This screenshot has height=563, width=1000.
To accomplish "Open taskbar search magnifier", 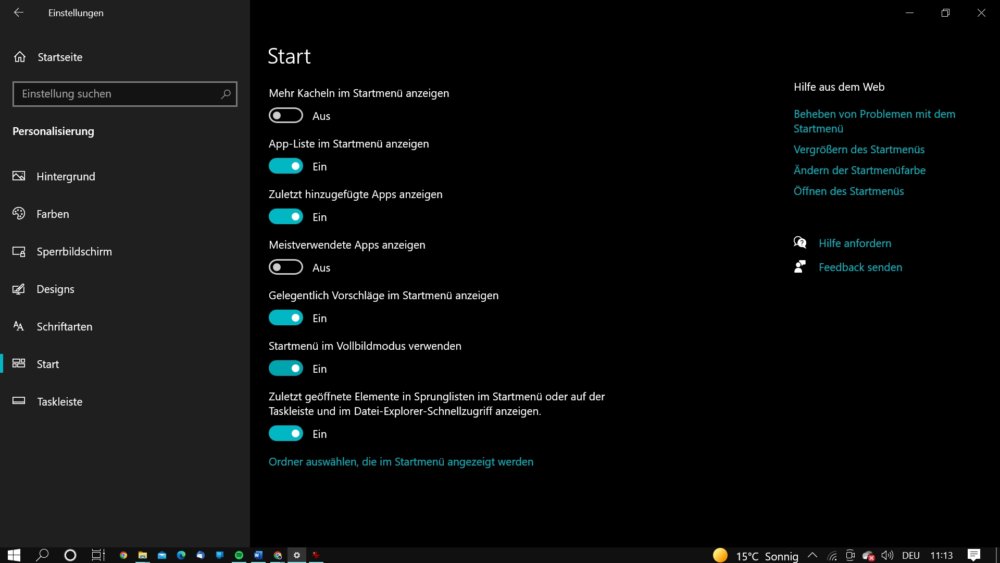I will 42,555.
